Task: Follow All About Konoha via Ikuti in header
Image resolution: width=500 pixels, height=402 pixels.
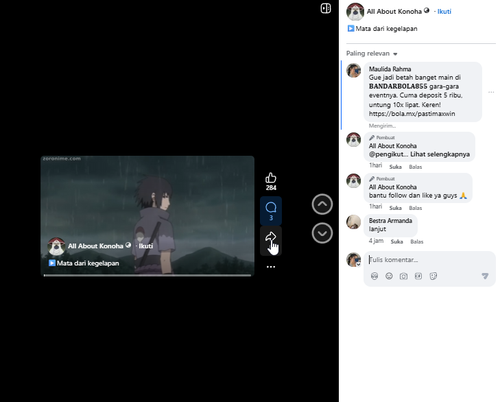Action: 444,12
